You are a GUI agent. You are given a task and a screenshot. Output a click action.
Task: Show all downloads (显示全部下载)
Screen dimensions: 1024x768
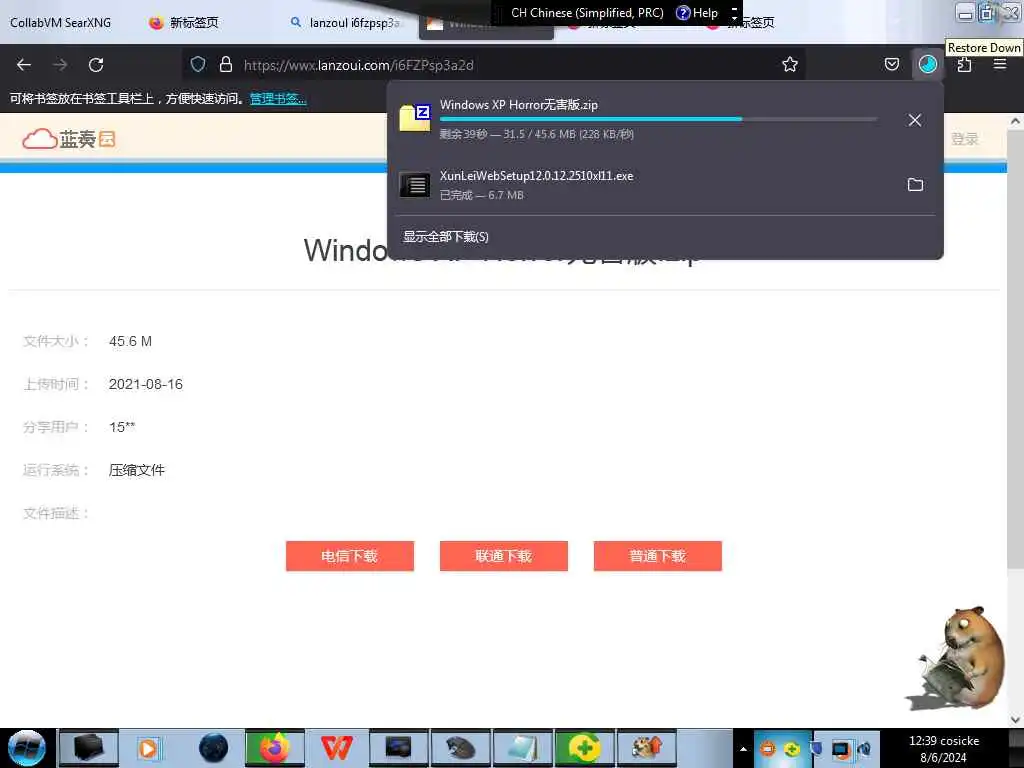click(446, 236)
